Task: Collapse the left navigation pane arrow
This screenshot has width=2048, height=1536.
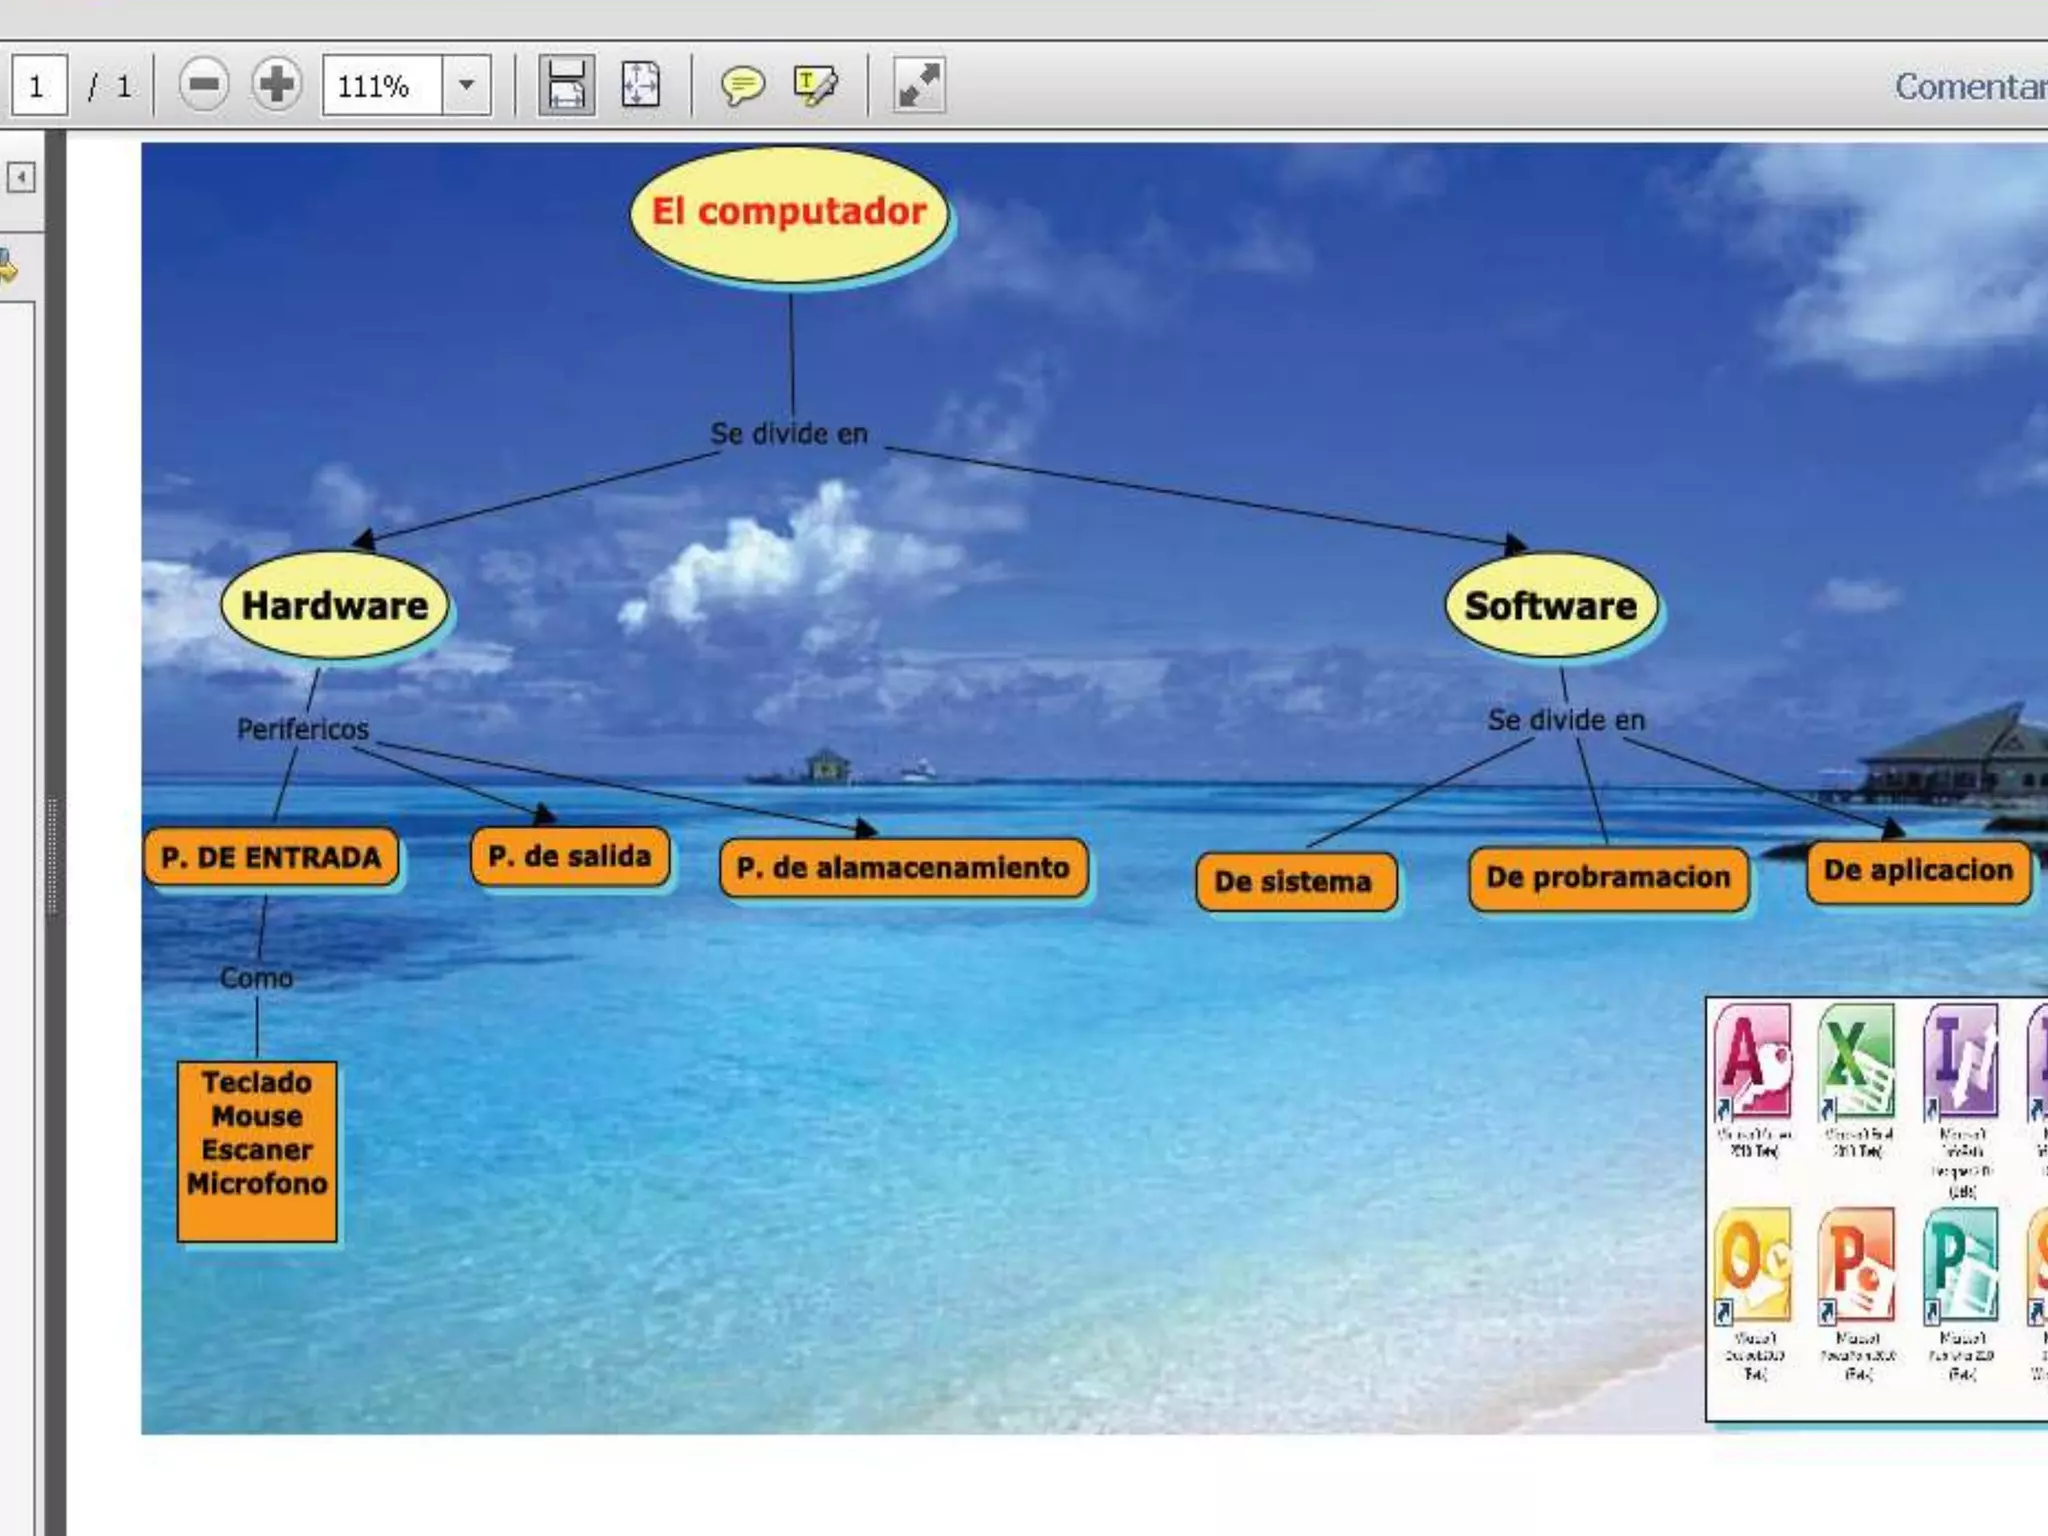Action: coord(21,178)
